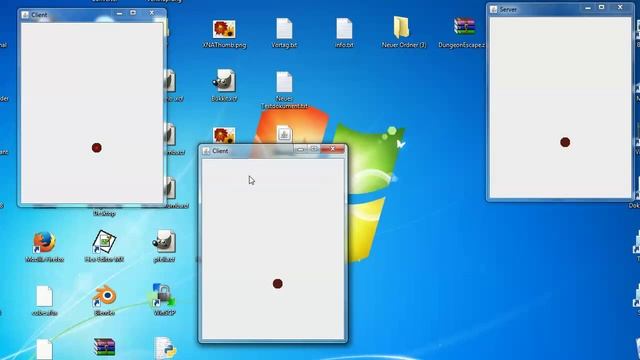The width and height of the screenshot is (640, 360).
Task: Select the GIMP file below XNAThumb.png
Action: coord(224,81)
